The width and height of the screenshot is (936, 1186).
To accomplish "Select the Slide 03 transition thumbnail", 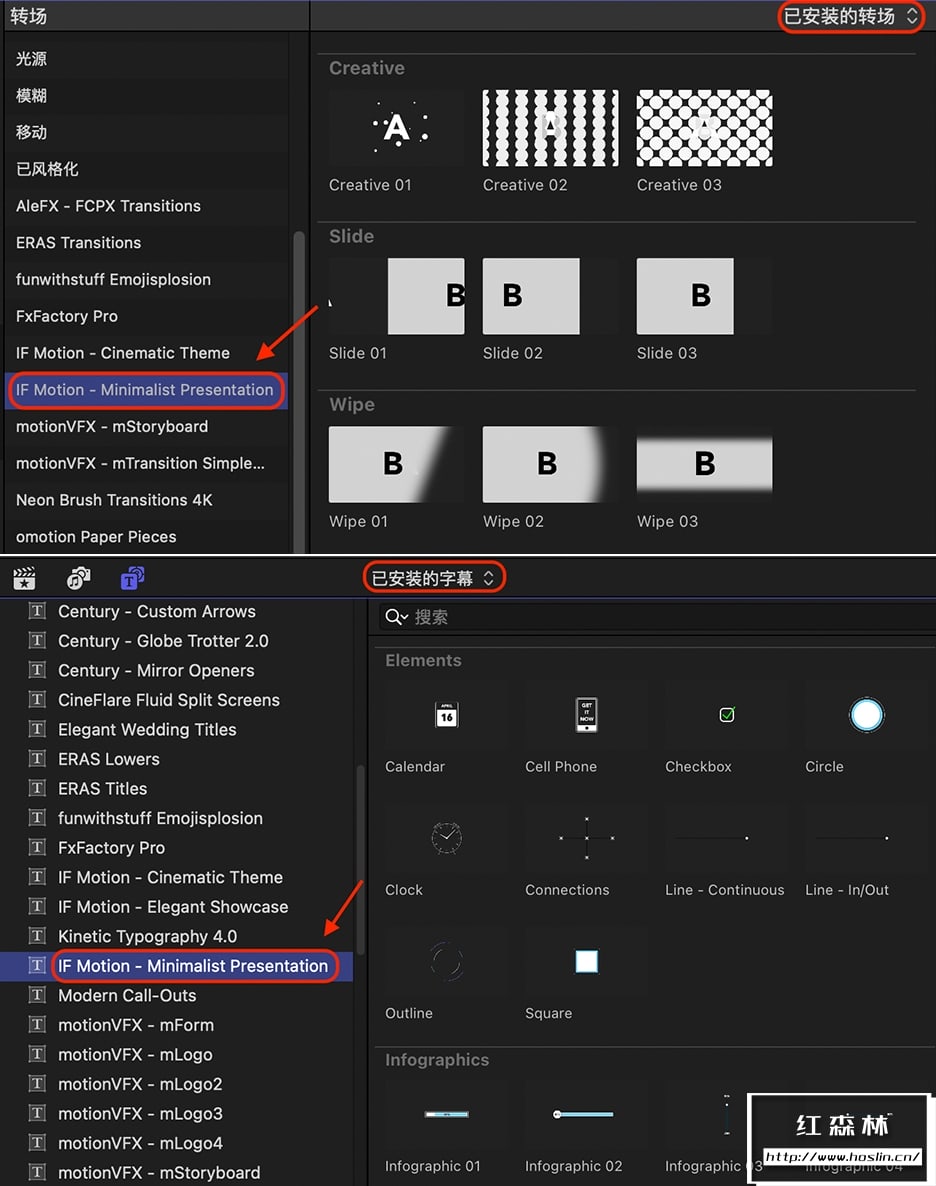I will click(x=704, y=296).
